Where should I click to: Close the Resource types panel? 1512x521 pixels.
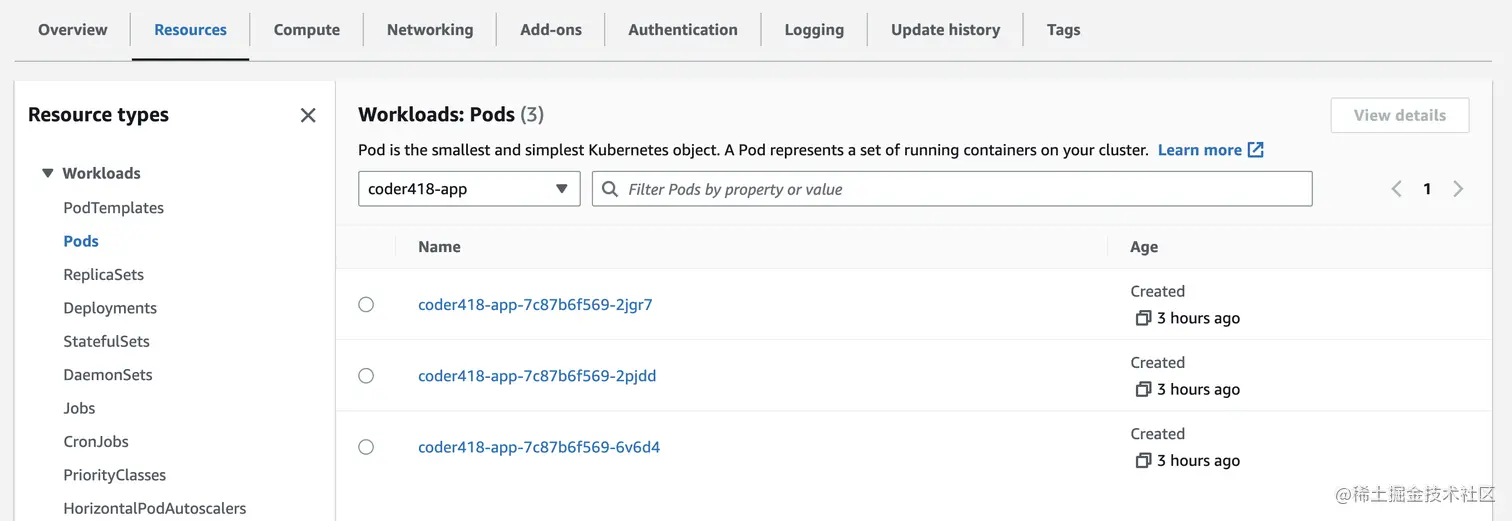pyautogui.click(x=308, y=115)
